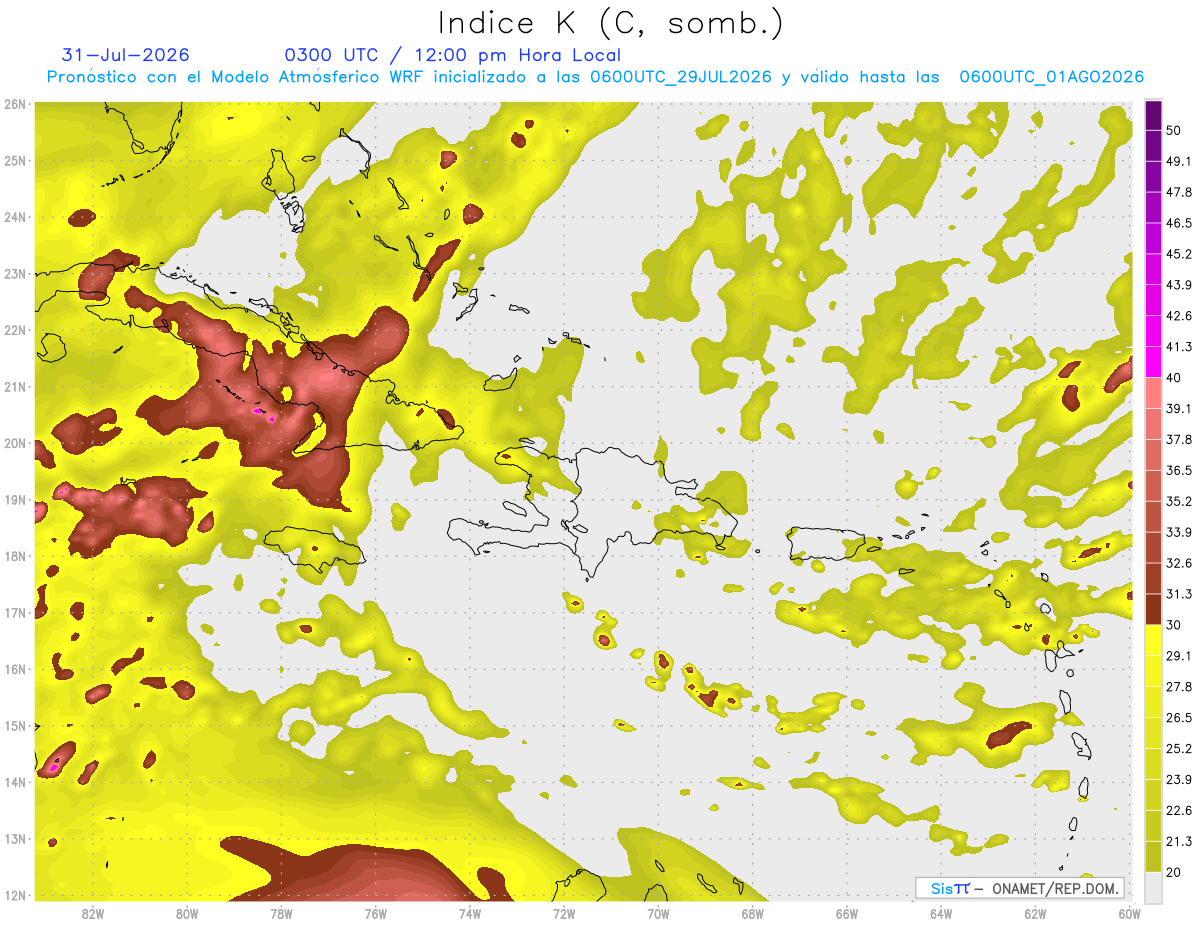Viewport: 1200px width, 927px height.
Task: Click '0300 UTC / 12:00 pm Hora Local'
Action: point(453,55)
